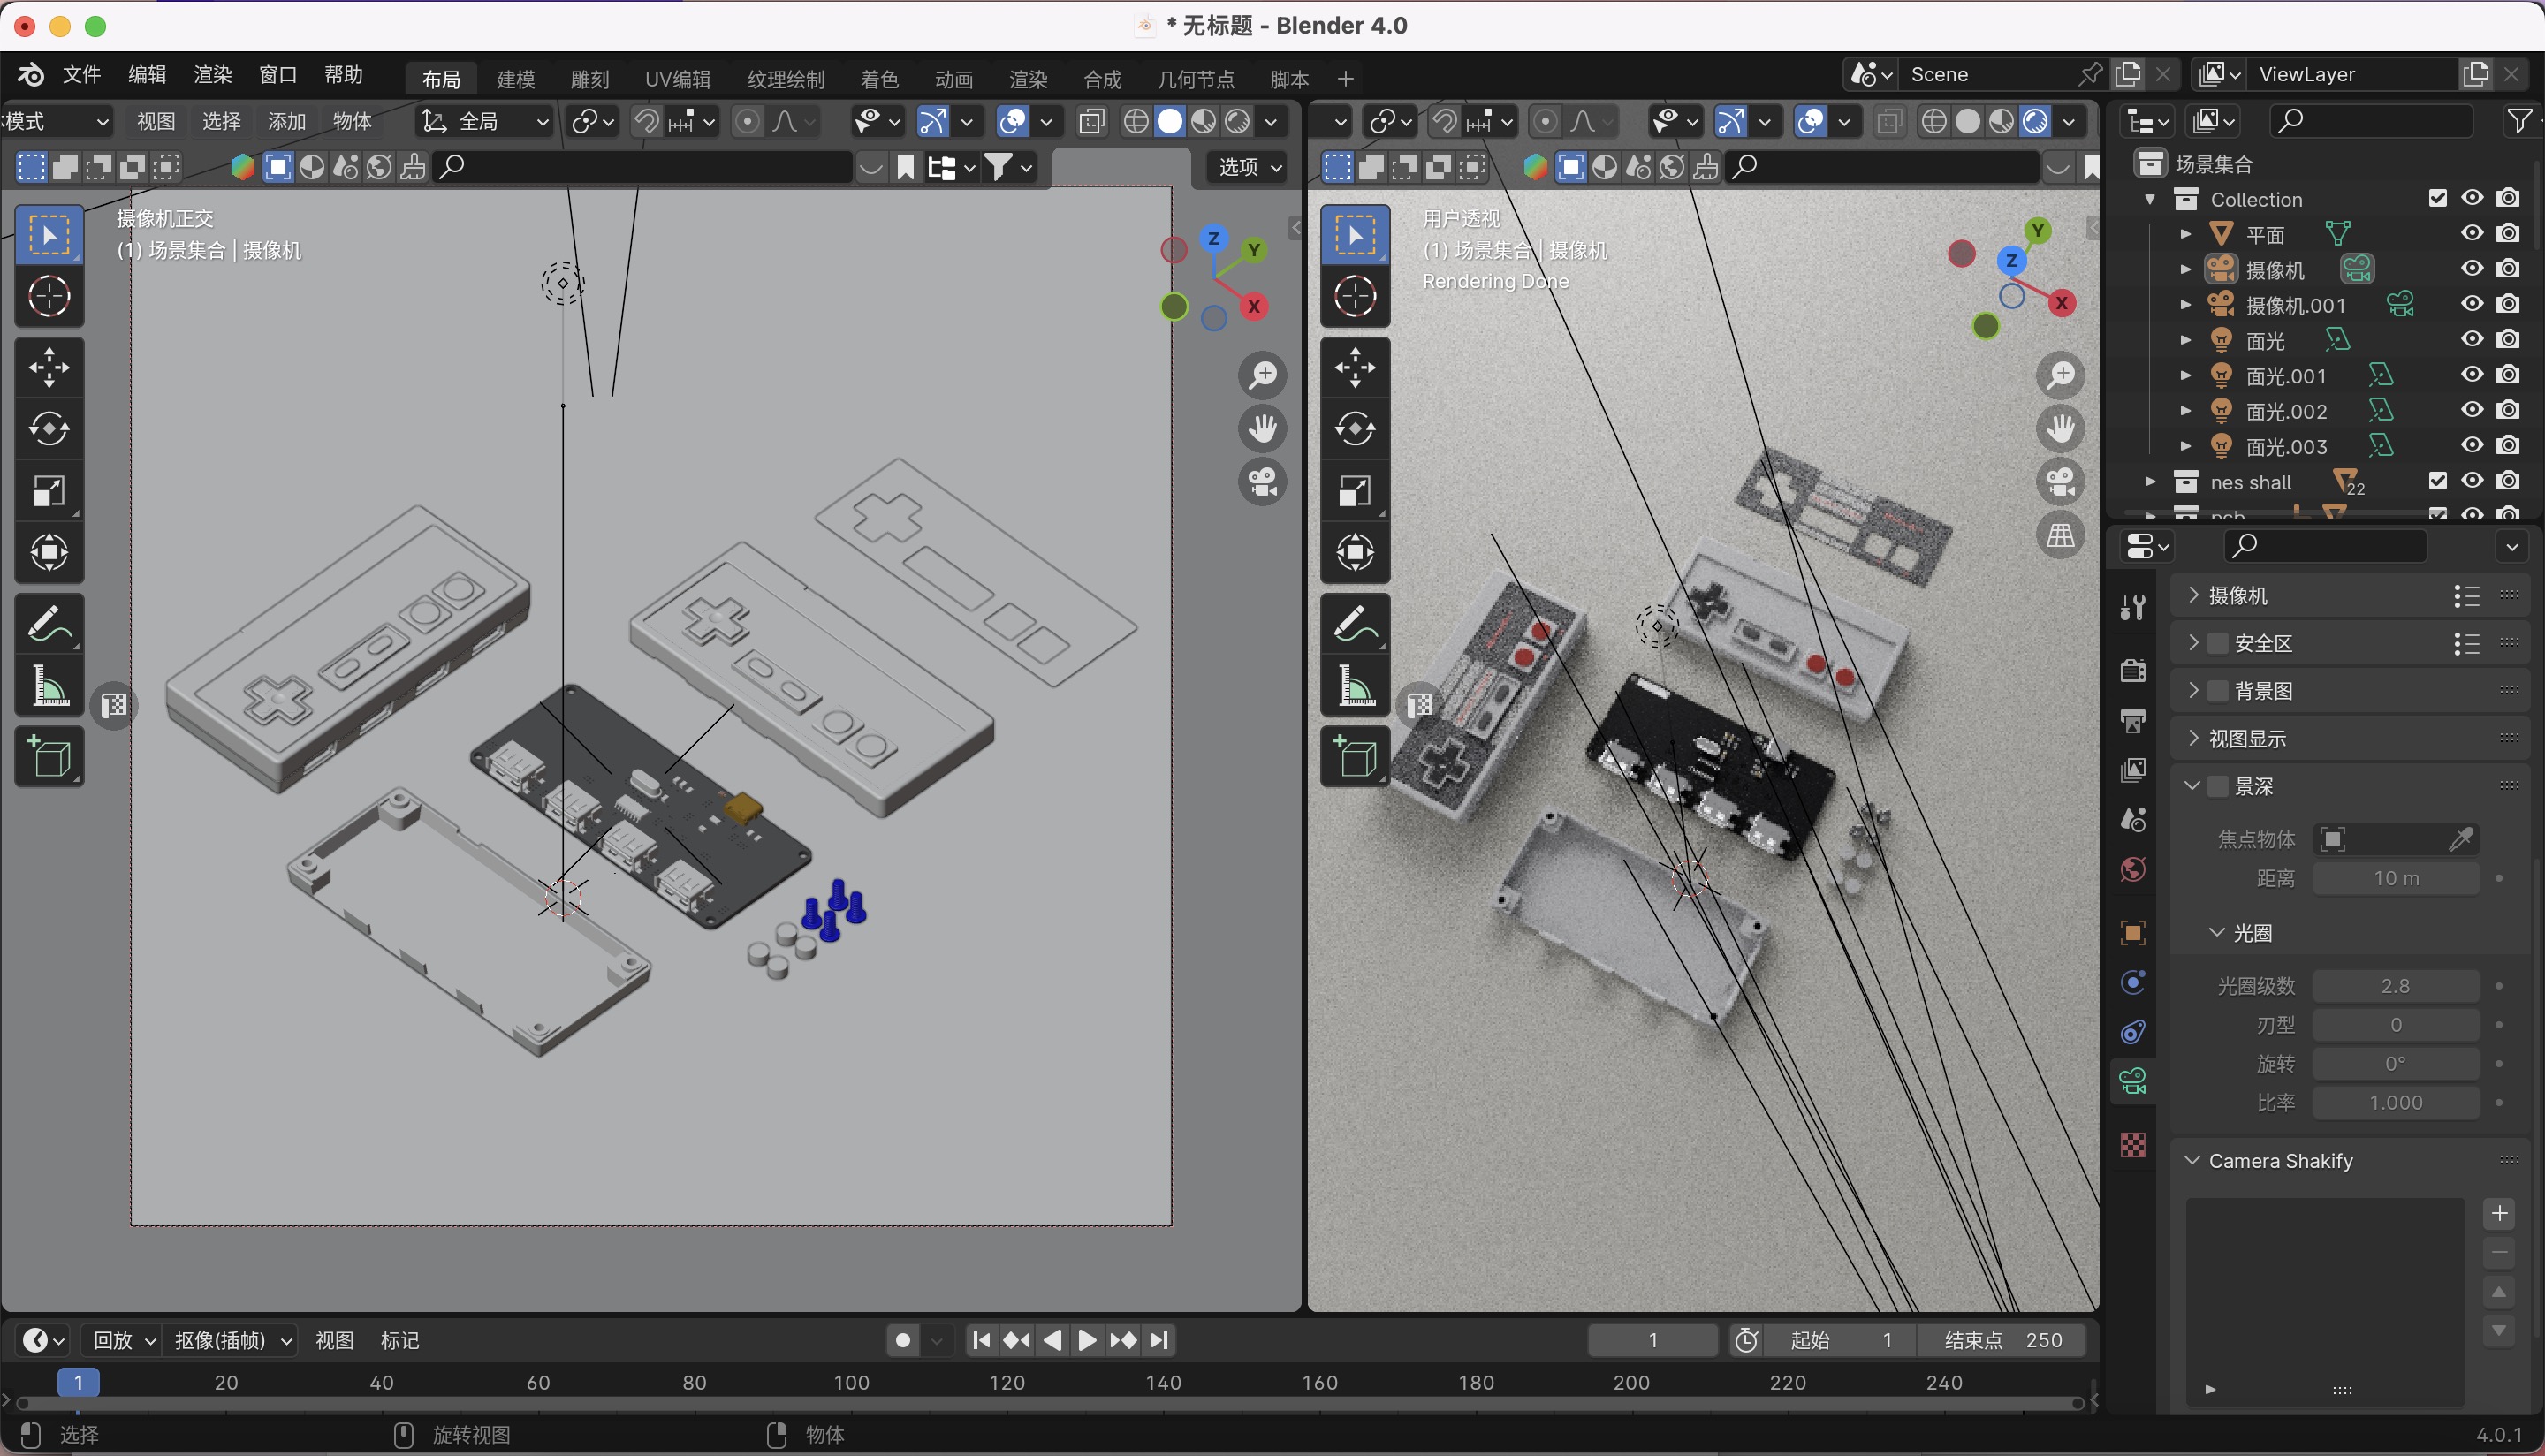The width and height of the screenshot is (2545, 1456).
Task: Open the Output properties tab
Action: coord(2133,720)
